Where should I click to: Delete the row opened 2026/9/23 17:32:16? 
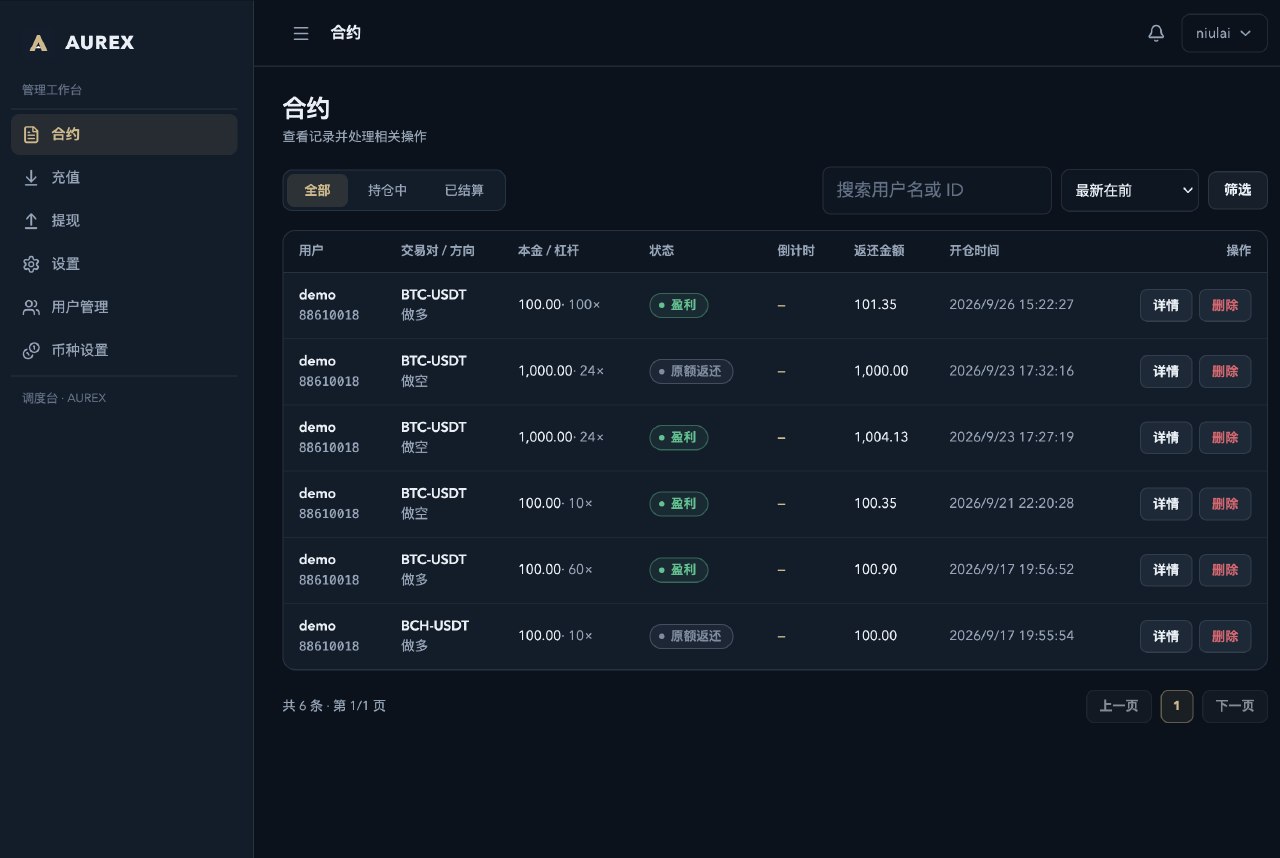pos(1225,371)
